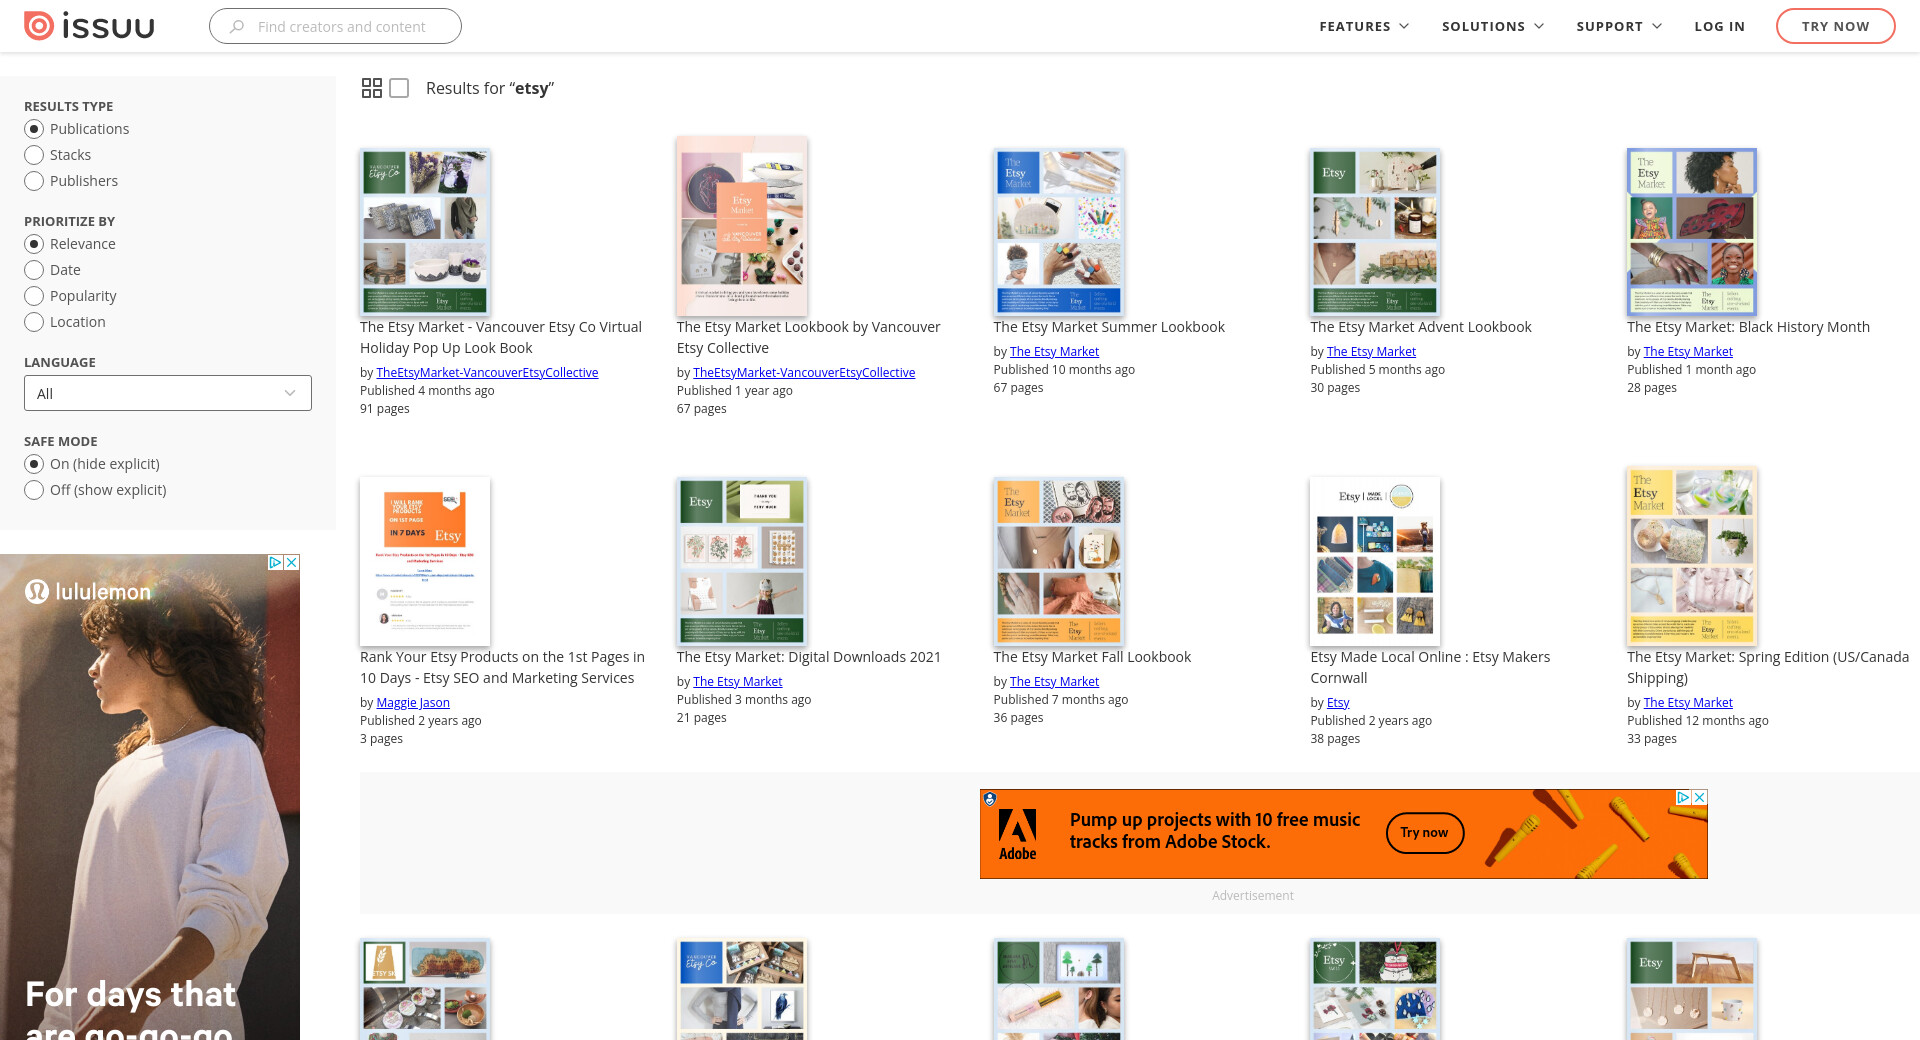
Task: Prioritize results by Popularity
Action: click(x=34, y=296)
